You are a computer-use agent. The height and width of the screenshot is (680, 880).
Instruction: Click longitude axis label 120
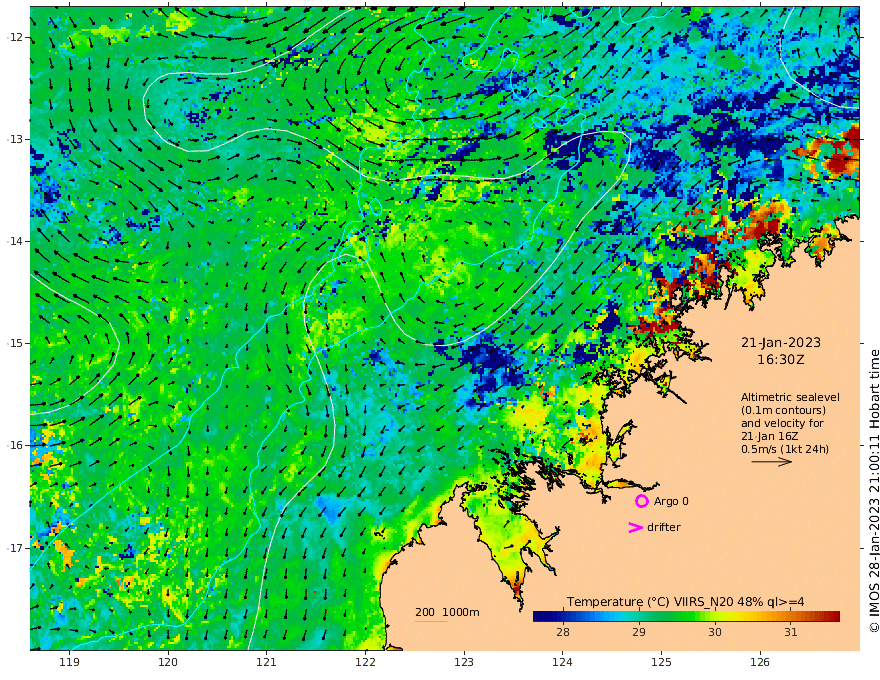tap(168, 663)
